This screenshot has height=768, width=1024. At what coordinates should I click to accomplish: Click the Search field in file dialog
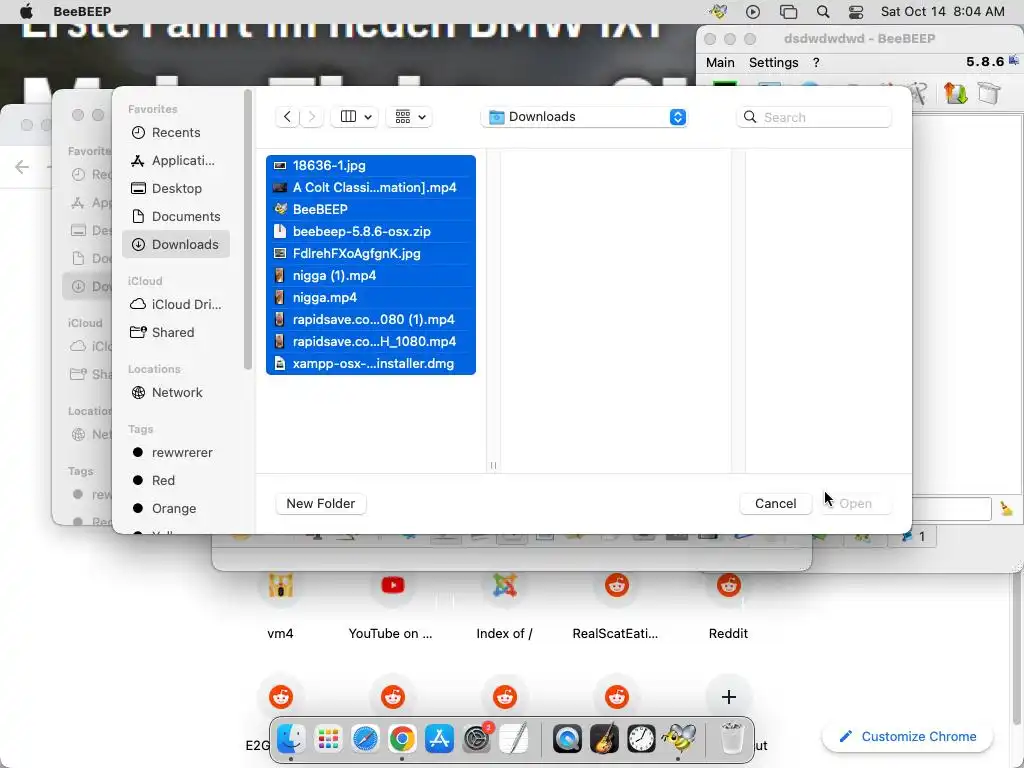click(814, 117)
